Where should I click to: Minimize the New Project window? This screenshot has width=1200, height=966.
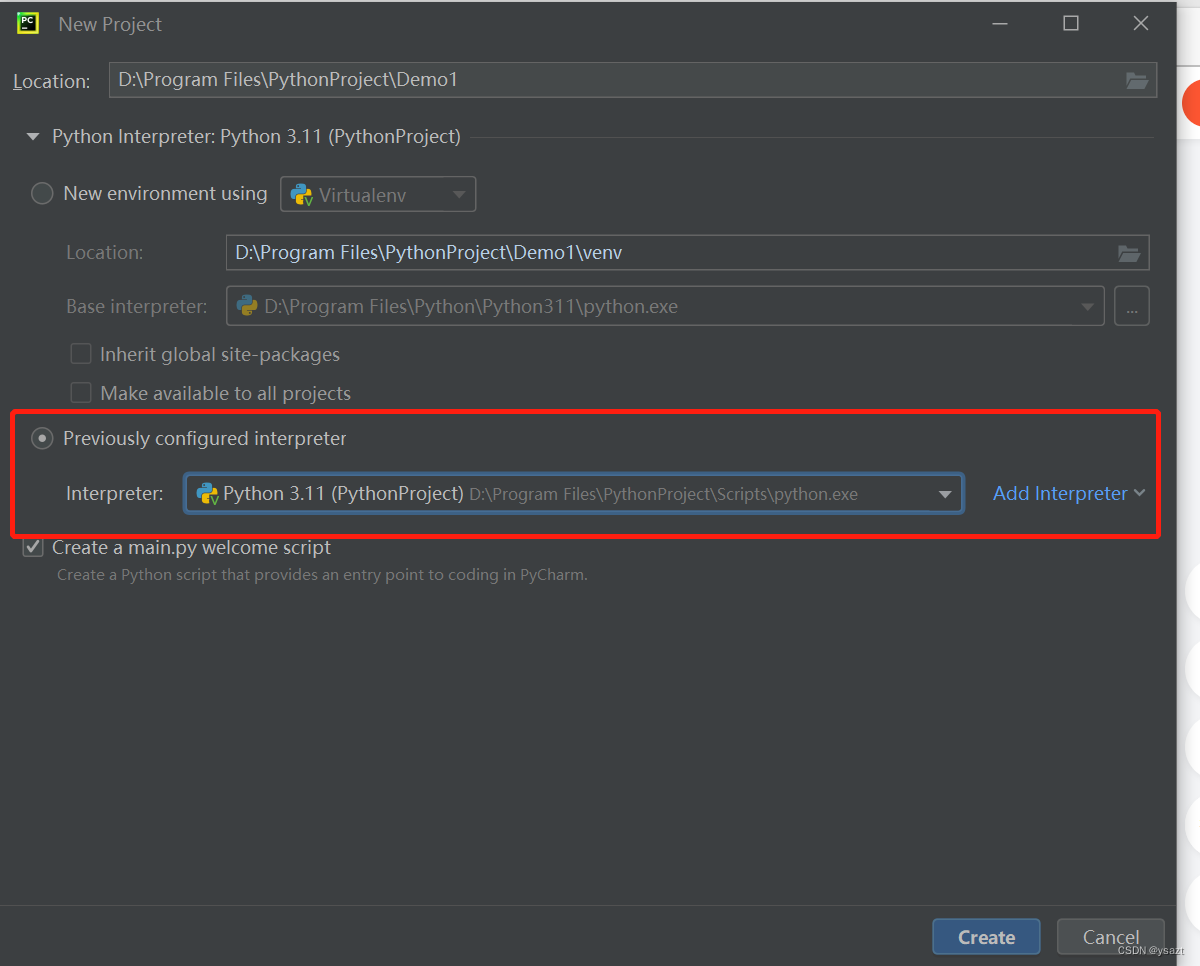(x=1001, y=23)
